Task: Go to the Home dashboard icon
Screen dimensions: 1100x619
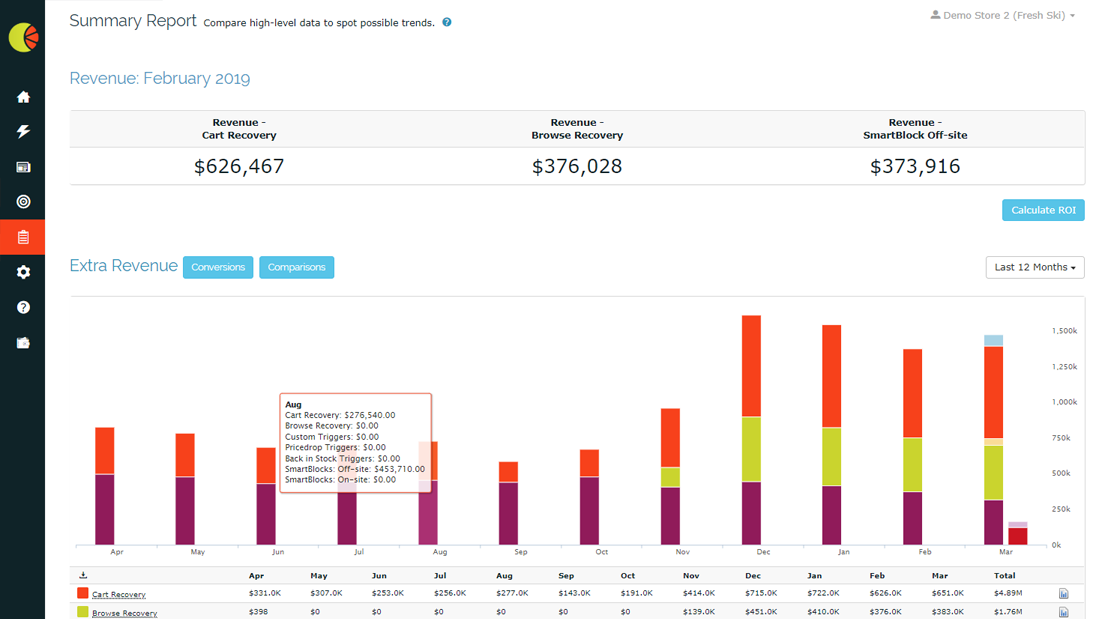Action: tap(23, 97)
